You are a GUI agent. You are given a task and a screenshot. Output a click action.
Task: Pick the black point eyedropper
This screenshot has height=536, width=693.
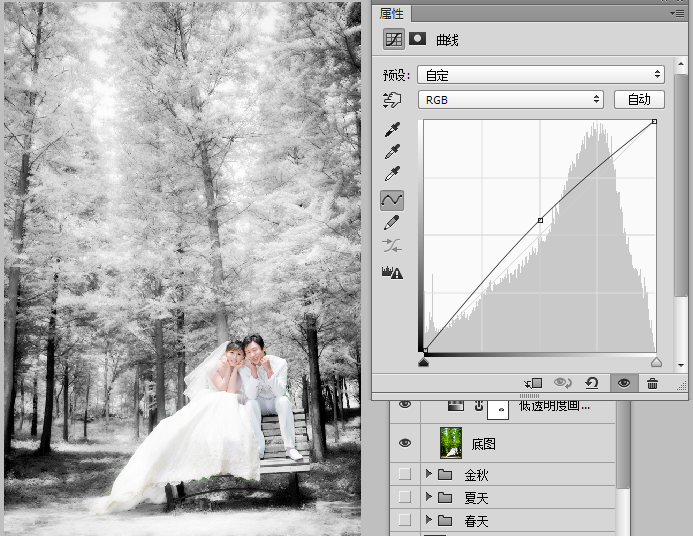392,129
